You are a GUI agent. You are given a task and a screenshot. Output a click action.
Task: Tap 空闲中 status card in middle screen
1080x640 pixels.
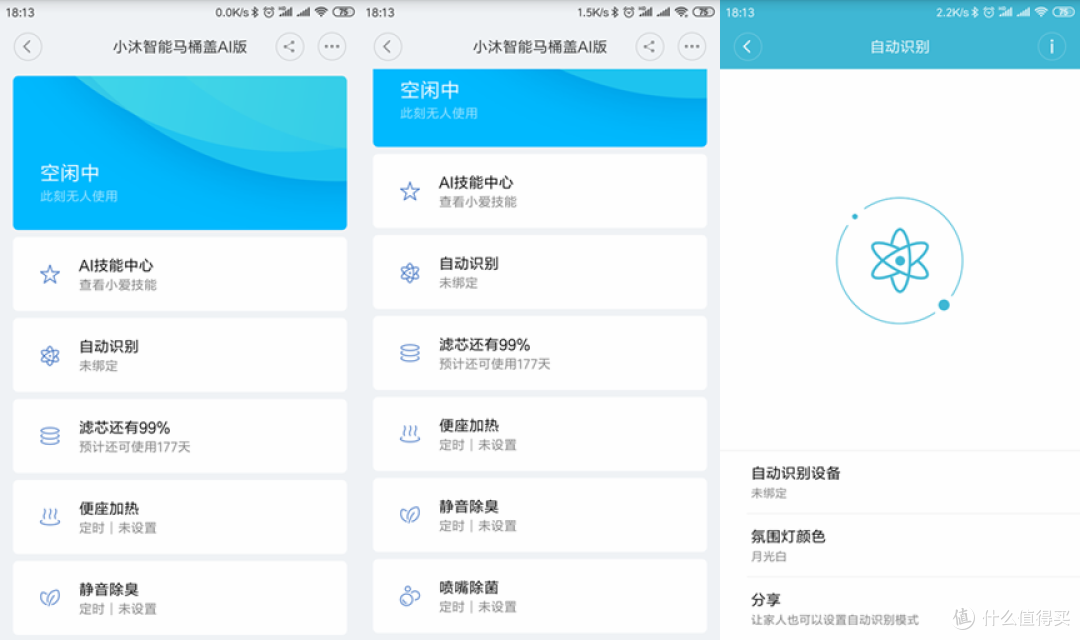(540, 107)
